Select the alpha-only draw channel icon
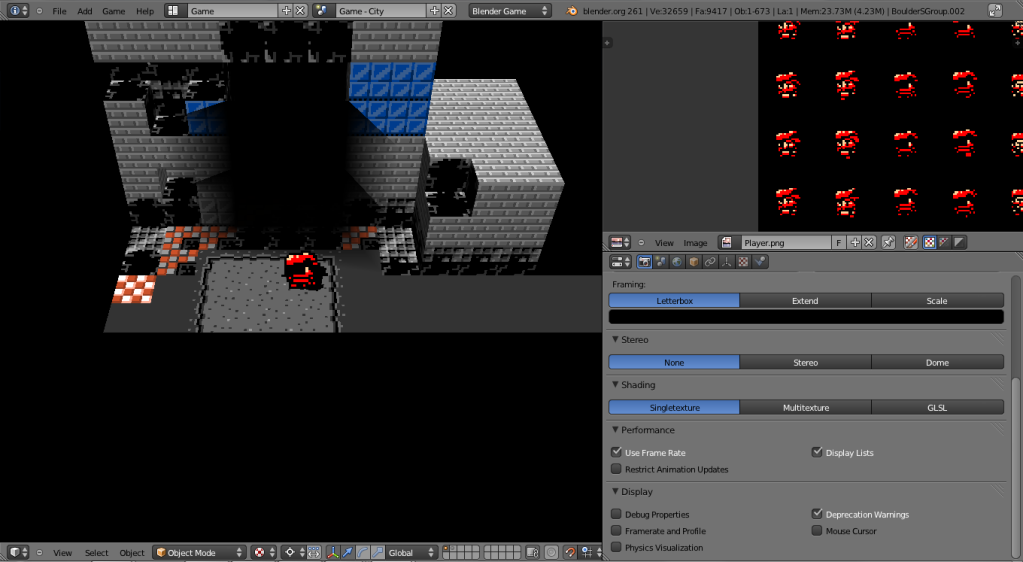The height and width of the screenshot is (562, 1023). pos(958,242)
